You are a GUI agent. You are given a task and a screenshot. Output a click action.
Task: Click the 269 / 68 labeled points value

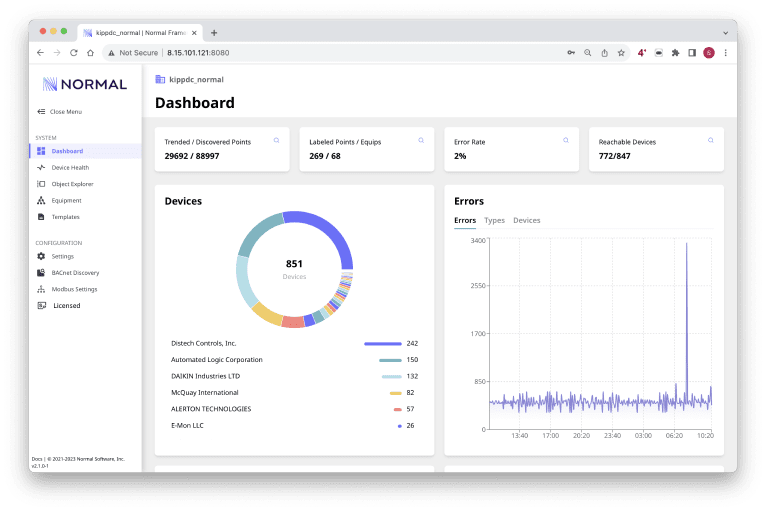click(x=325, y=156)
